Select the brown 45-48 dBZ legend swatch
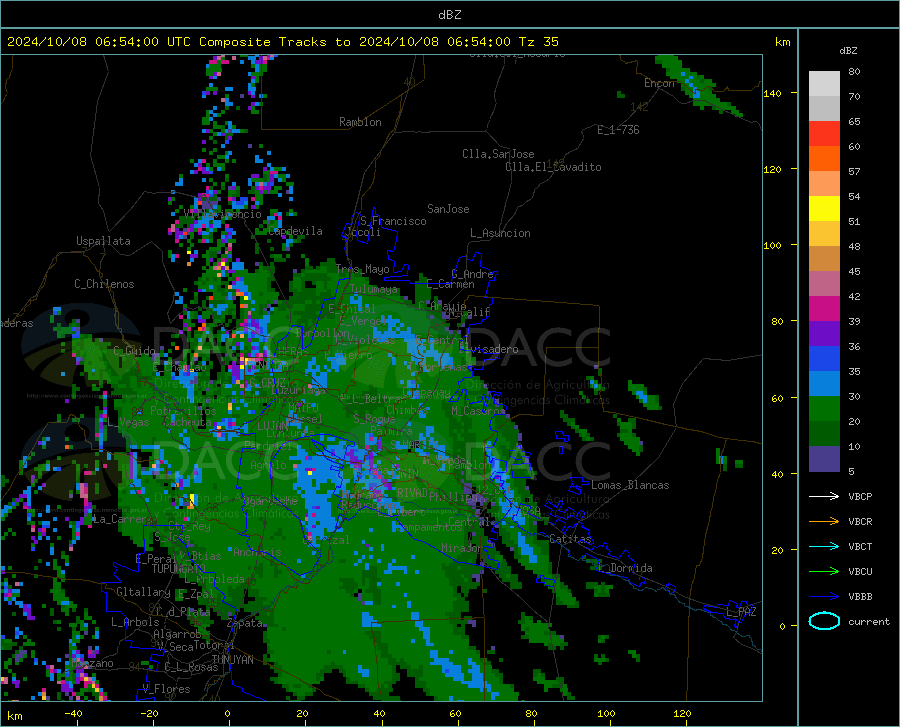Screen dimensions: 900x727 coord(824,259)
